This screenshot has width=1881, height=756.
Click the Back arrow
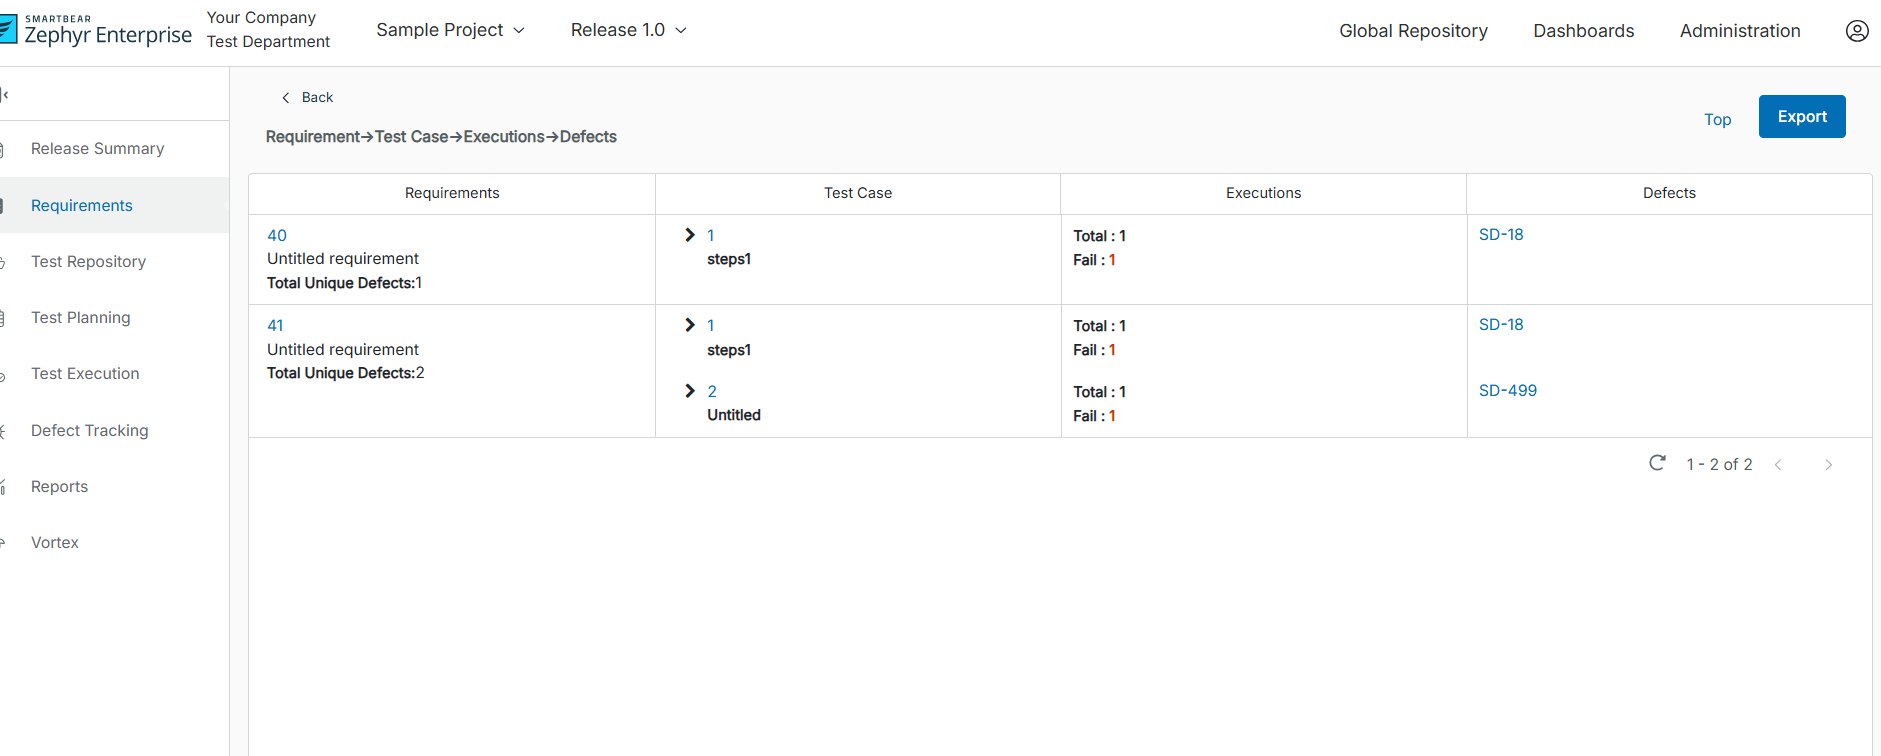pos(286,98)
